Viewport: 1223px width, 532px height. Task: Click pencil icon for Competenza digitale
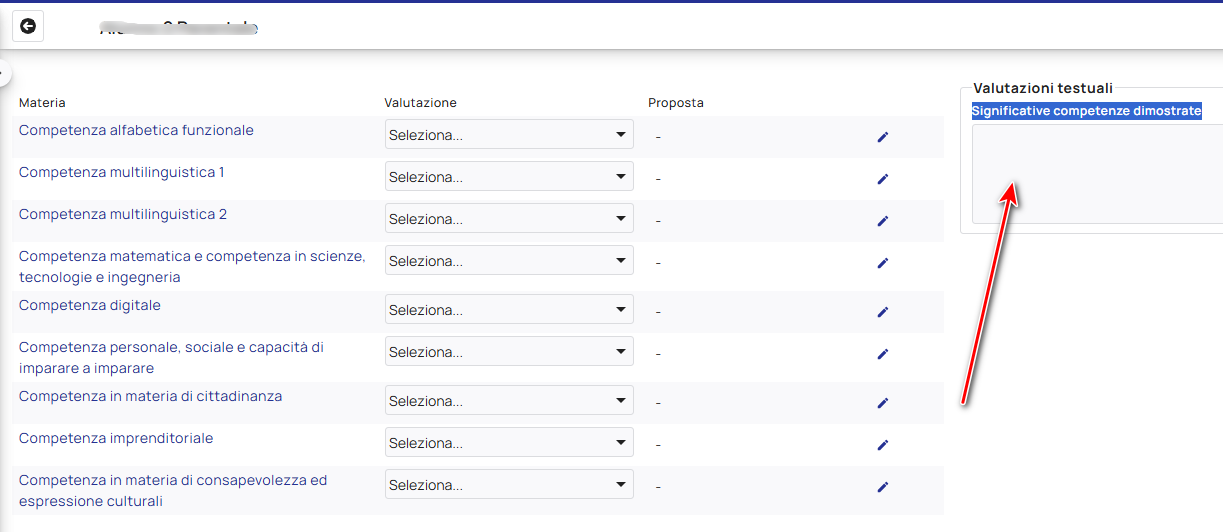pos(882,312)
